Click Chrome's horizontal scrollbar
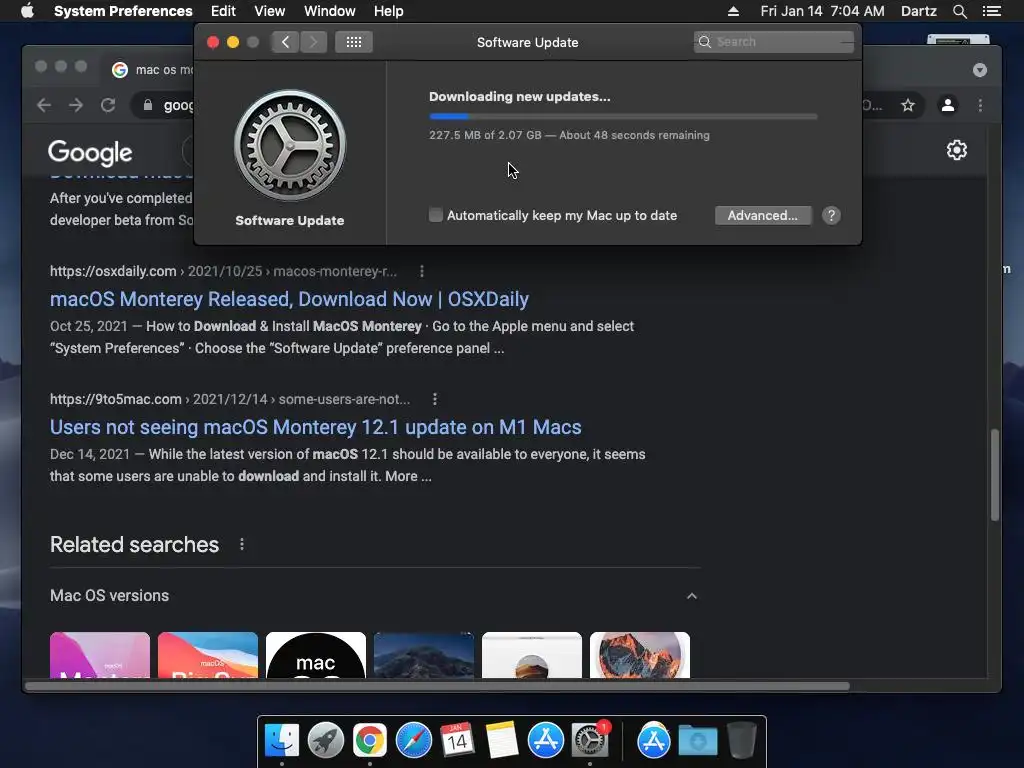The height and width of the screenshot is (768, 1024). point(438,686)
